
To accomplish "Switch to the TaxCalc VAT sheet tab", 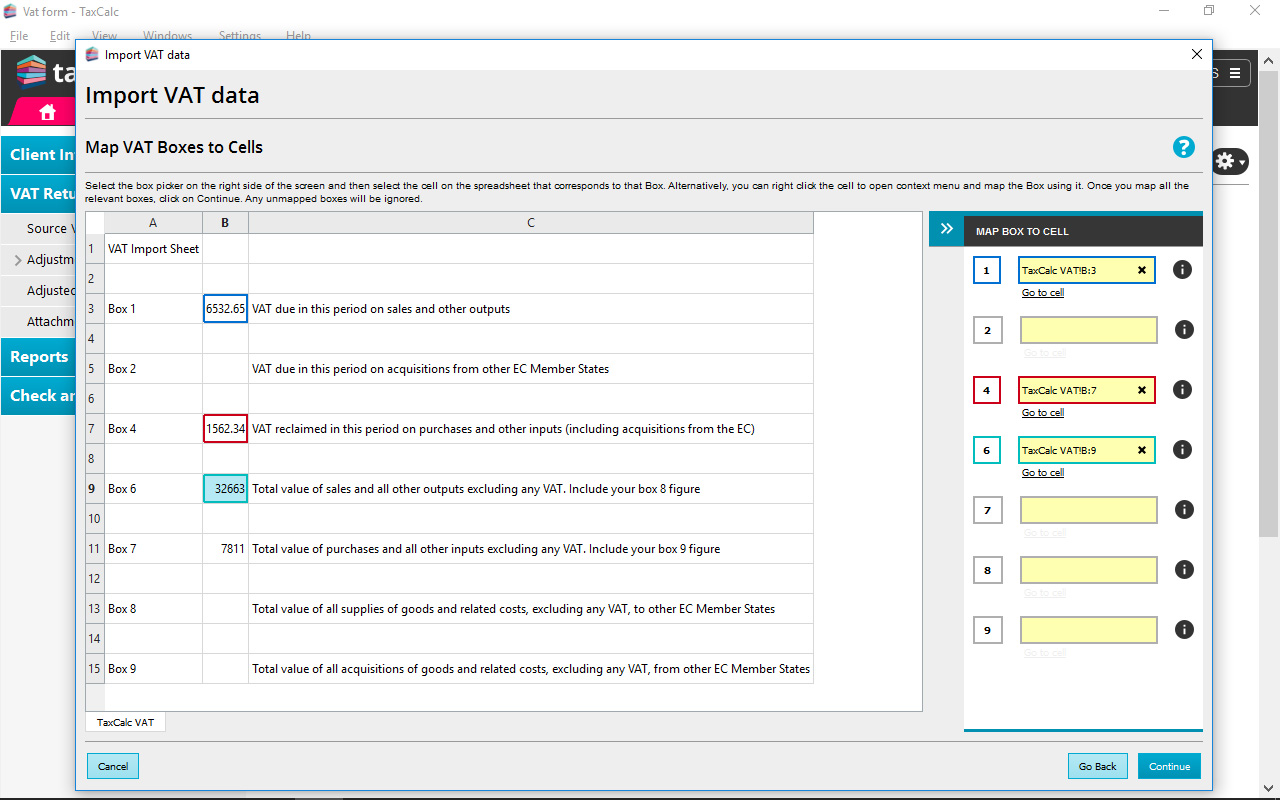I will pos(125,722).
